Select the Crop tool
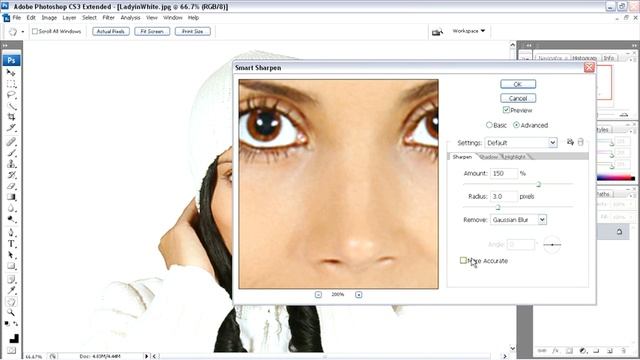The image size is (640, 360). click(11, 117)
